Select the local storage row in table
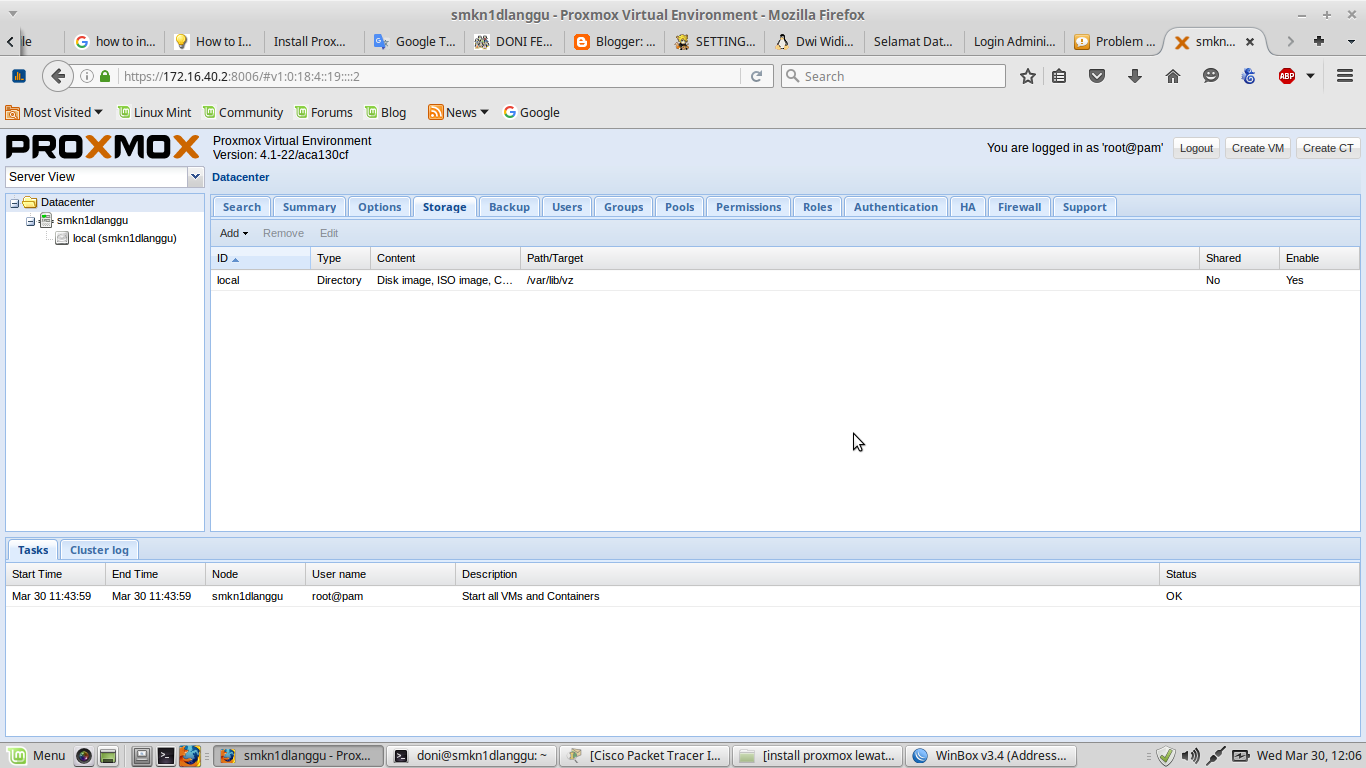Image resolution: width=1366 pixels, height=768 pixels. click(785, 280)
